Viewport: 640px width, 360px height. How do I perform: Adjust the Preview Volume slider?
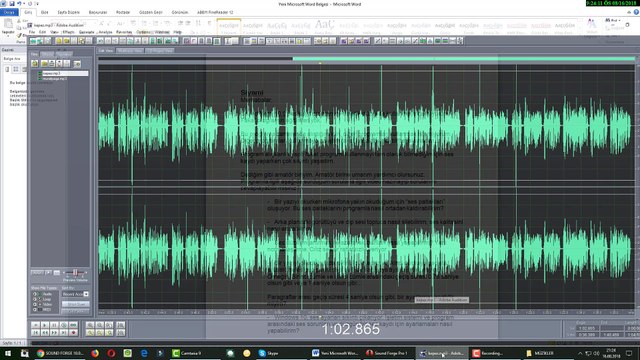[75, 273]
